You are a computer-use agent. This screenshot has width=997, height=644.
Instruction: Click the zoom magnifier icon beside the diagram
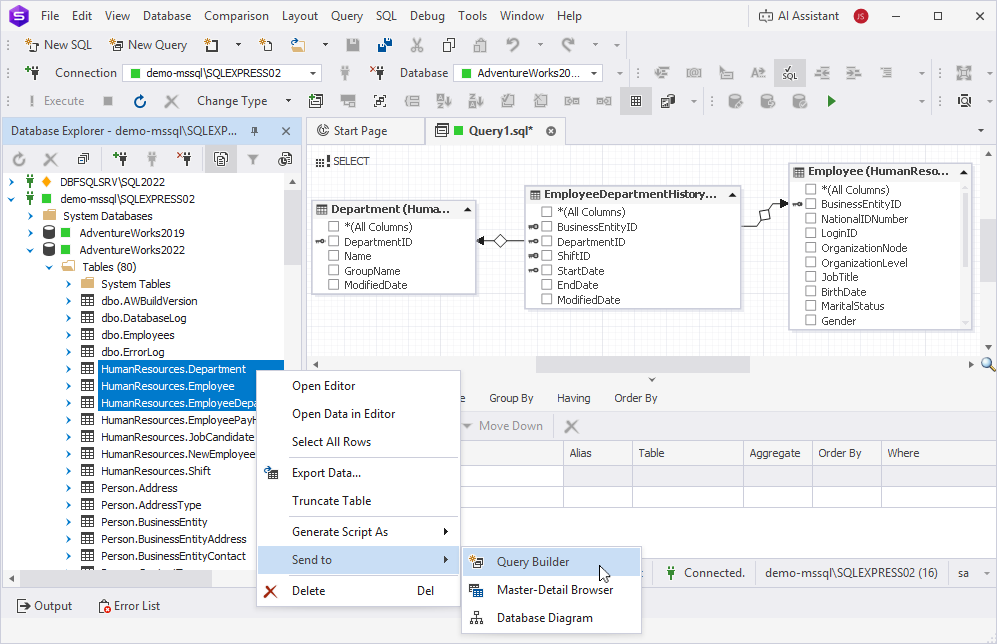coord(988,365)
